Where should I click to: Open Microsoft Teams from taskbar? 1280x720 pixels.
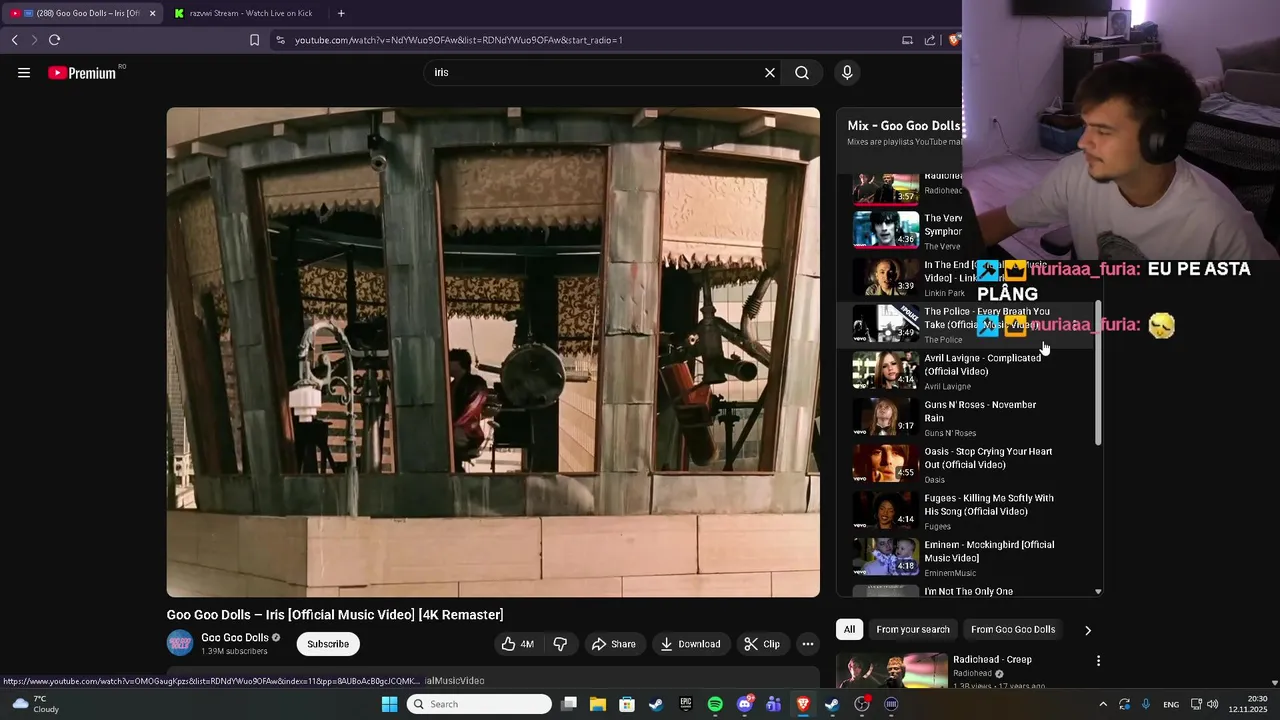click(773, 704)
